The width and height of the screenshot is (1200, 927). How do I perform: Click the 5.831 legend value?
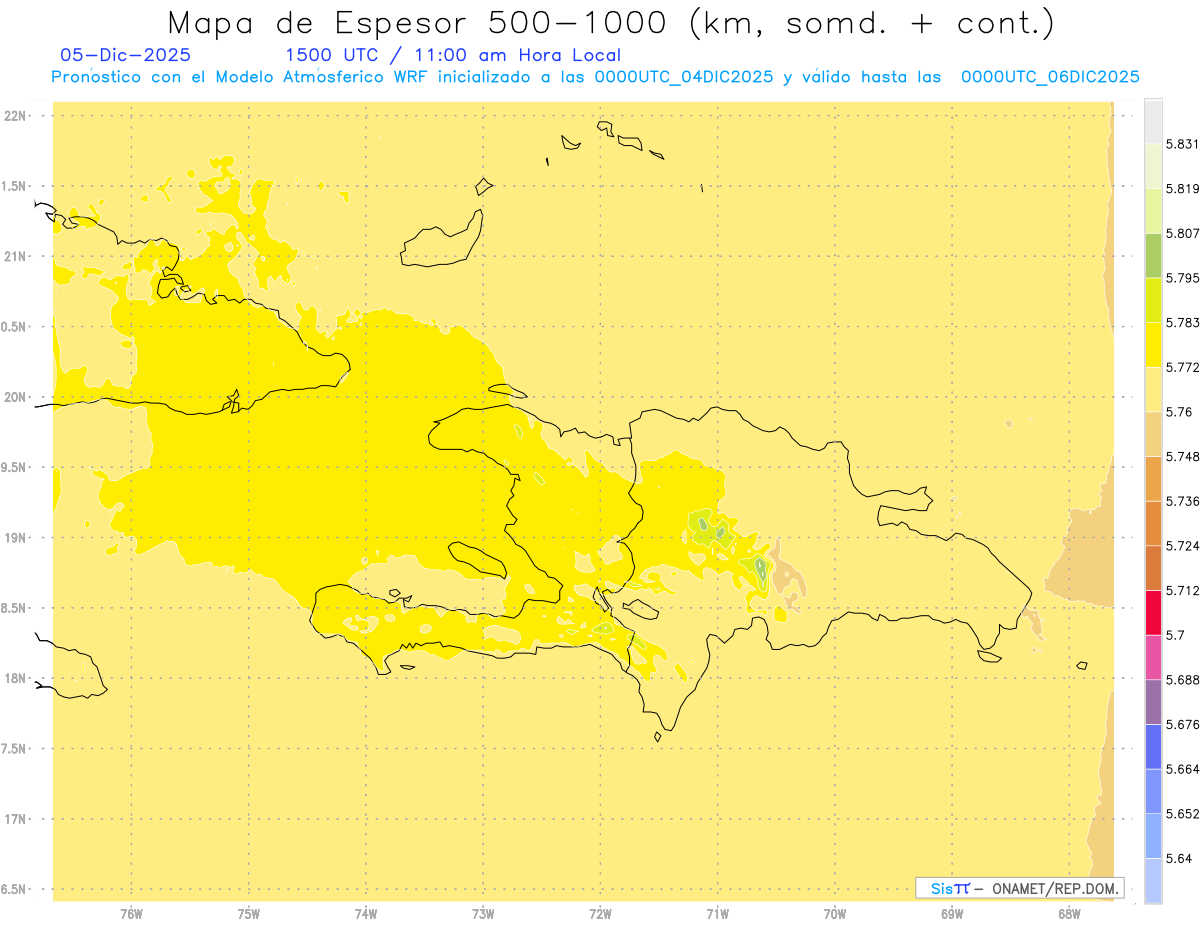pos(1182,144)
